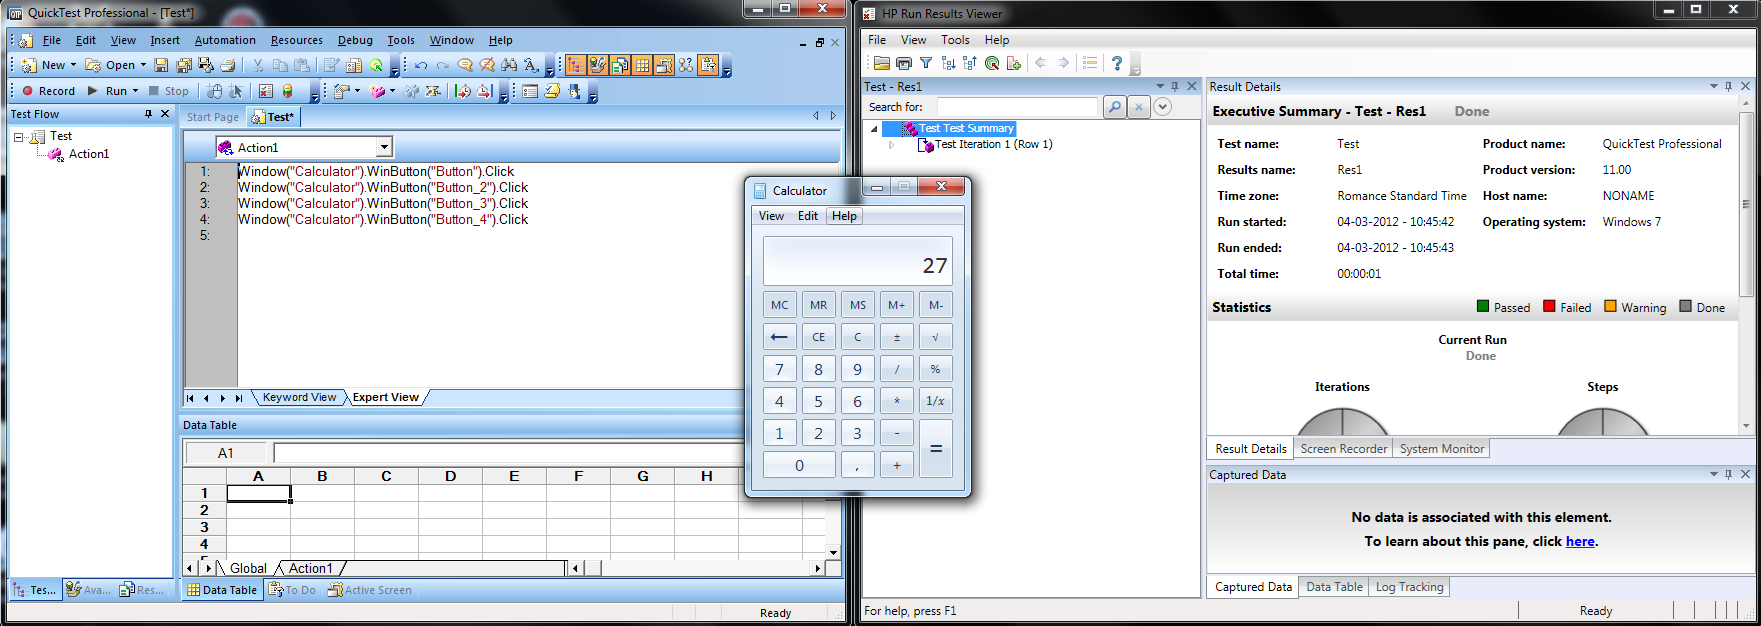Viewport: 1761px width, 626px height.
Task: Click the To Do pane tab
Action: [292, 590]
